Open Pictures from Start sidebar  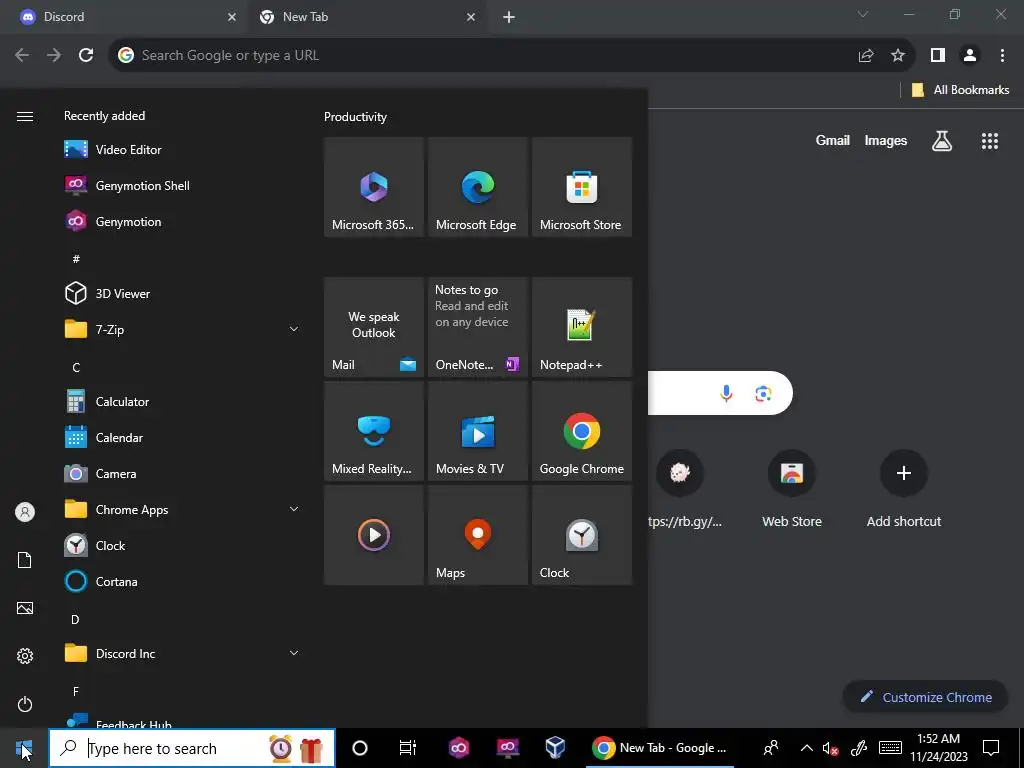(25, 608)
